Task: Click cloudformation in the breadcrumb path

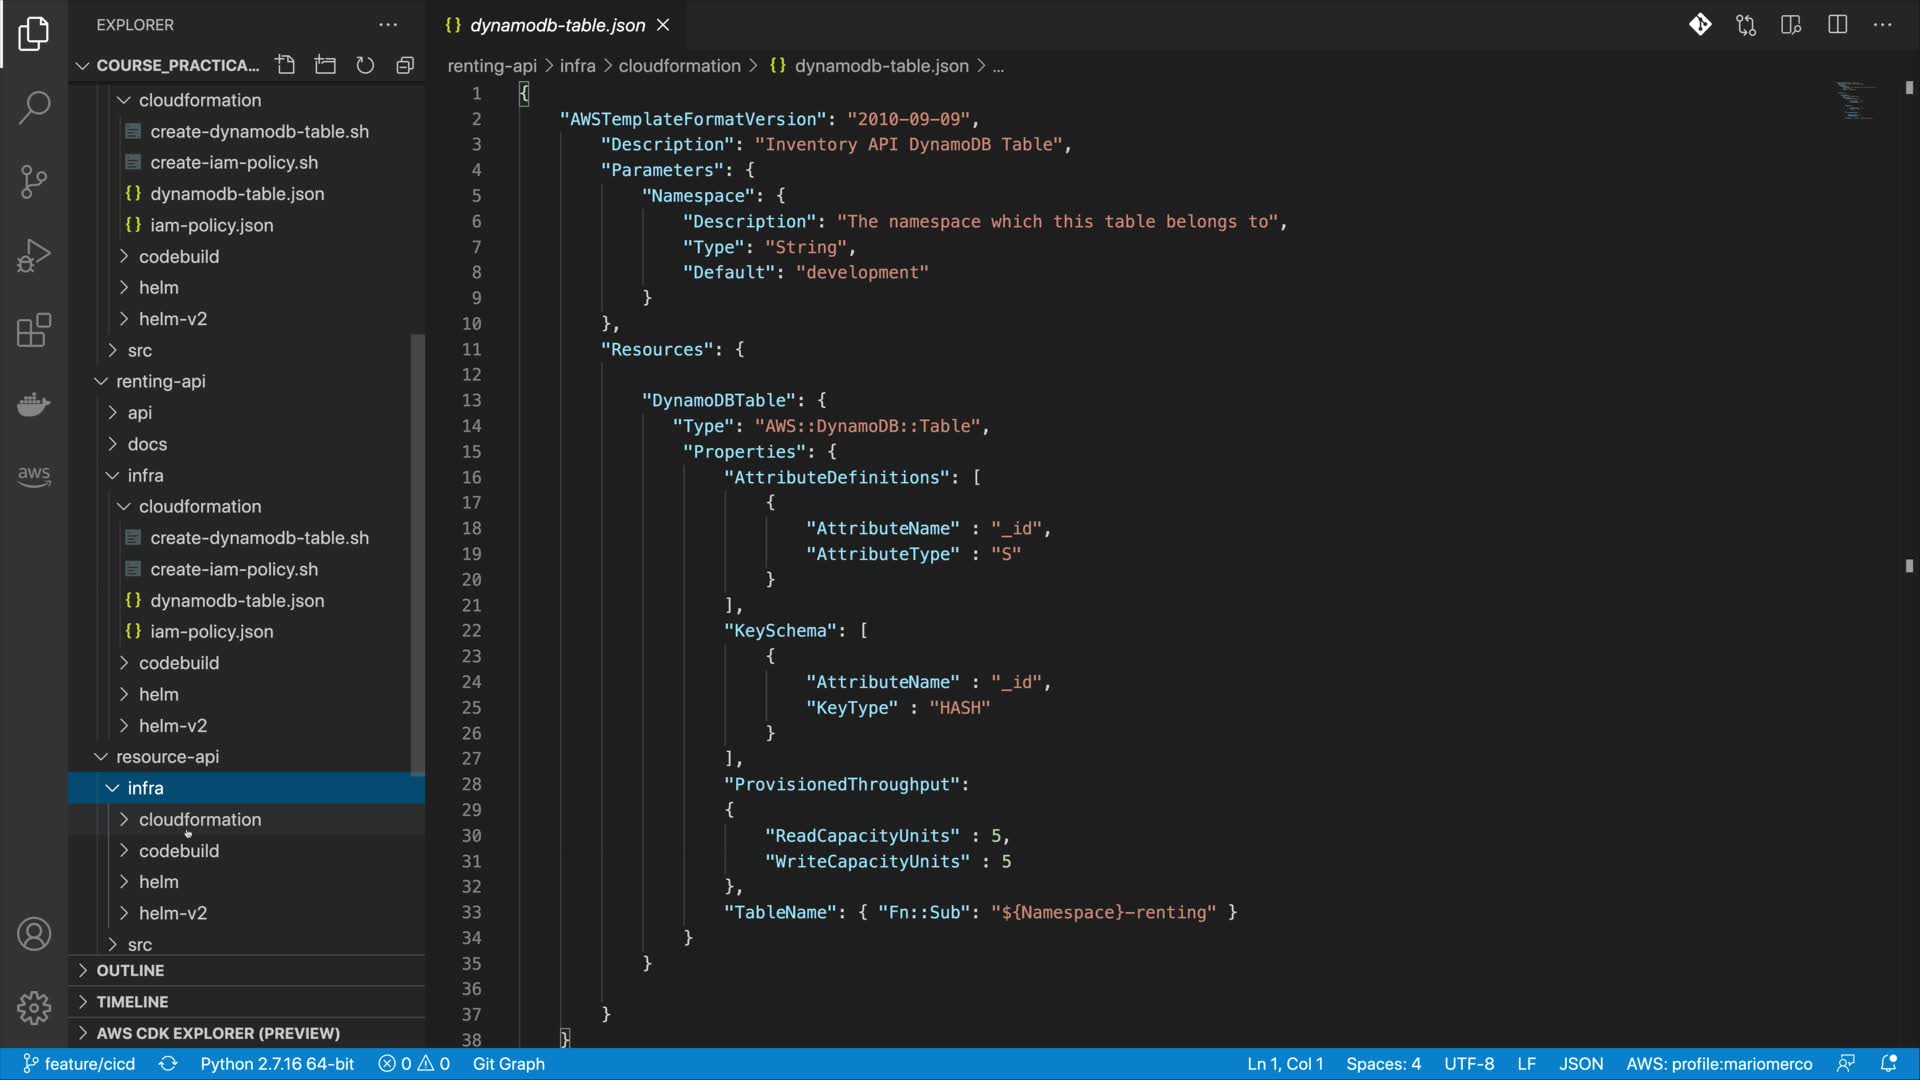Action: click(x=679, y=66)
